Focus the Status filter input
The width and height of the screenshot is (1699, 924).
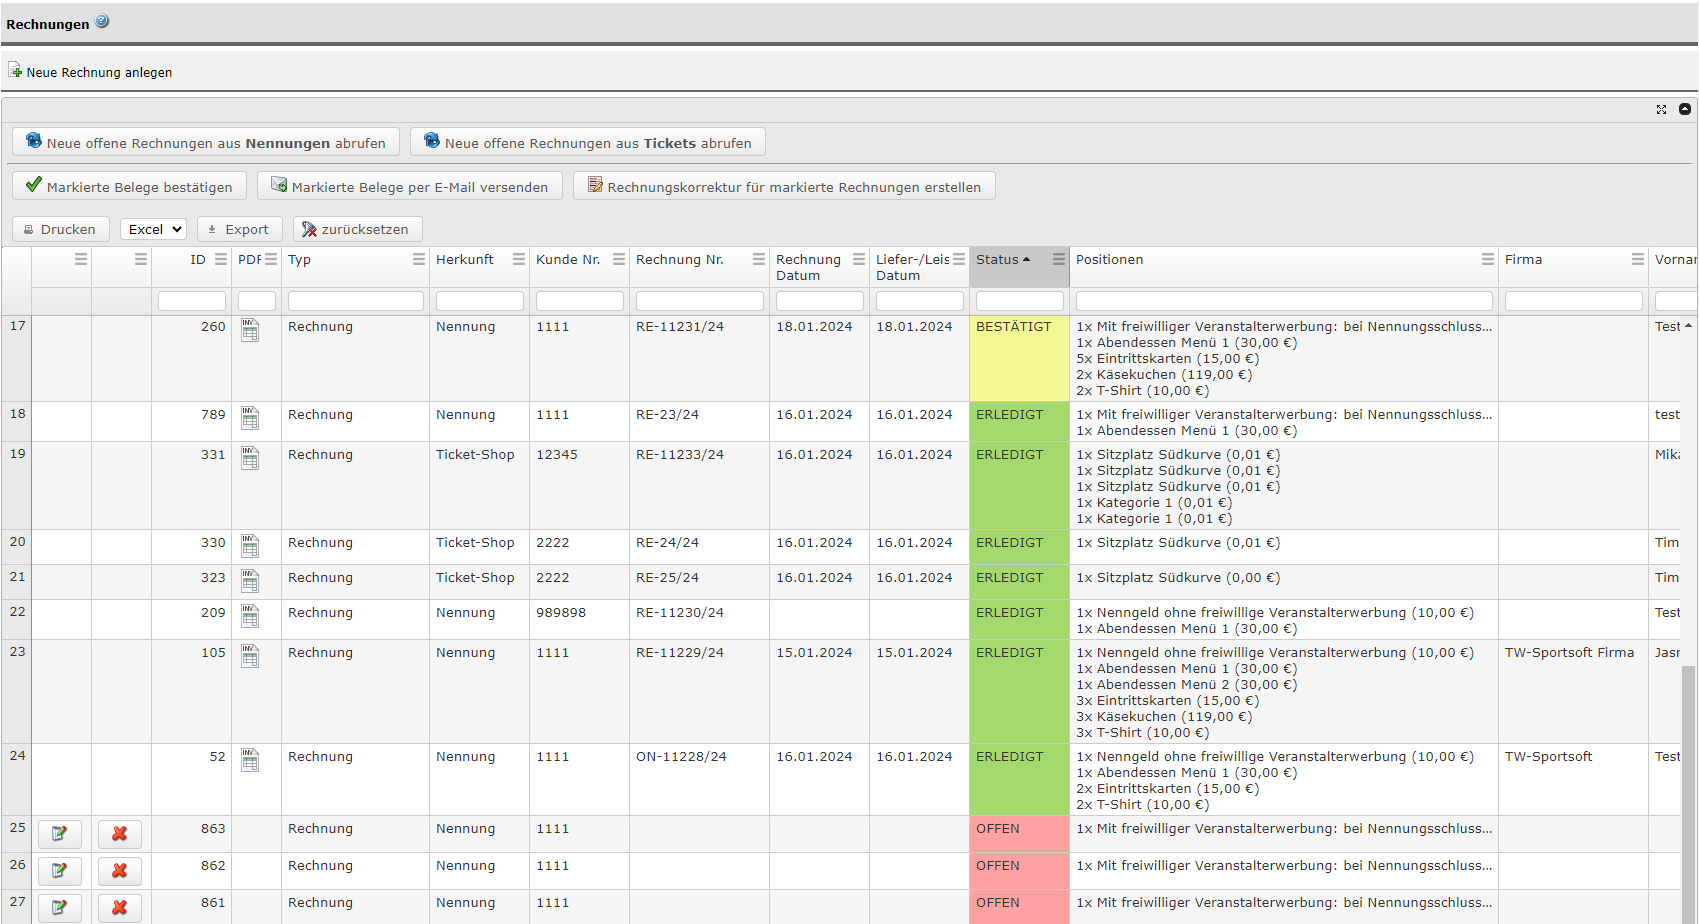(x=1020, y=301)
